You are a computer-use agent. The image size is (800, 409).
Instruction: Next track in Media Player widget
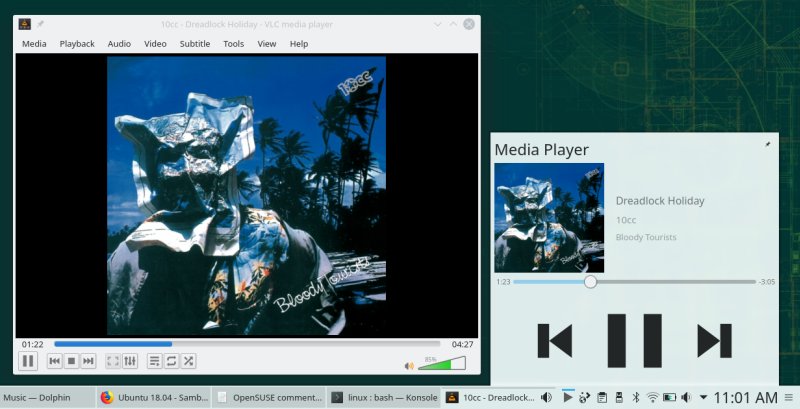pos(714,341)
